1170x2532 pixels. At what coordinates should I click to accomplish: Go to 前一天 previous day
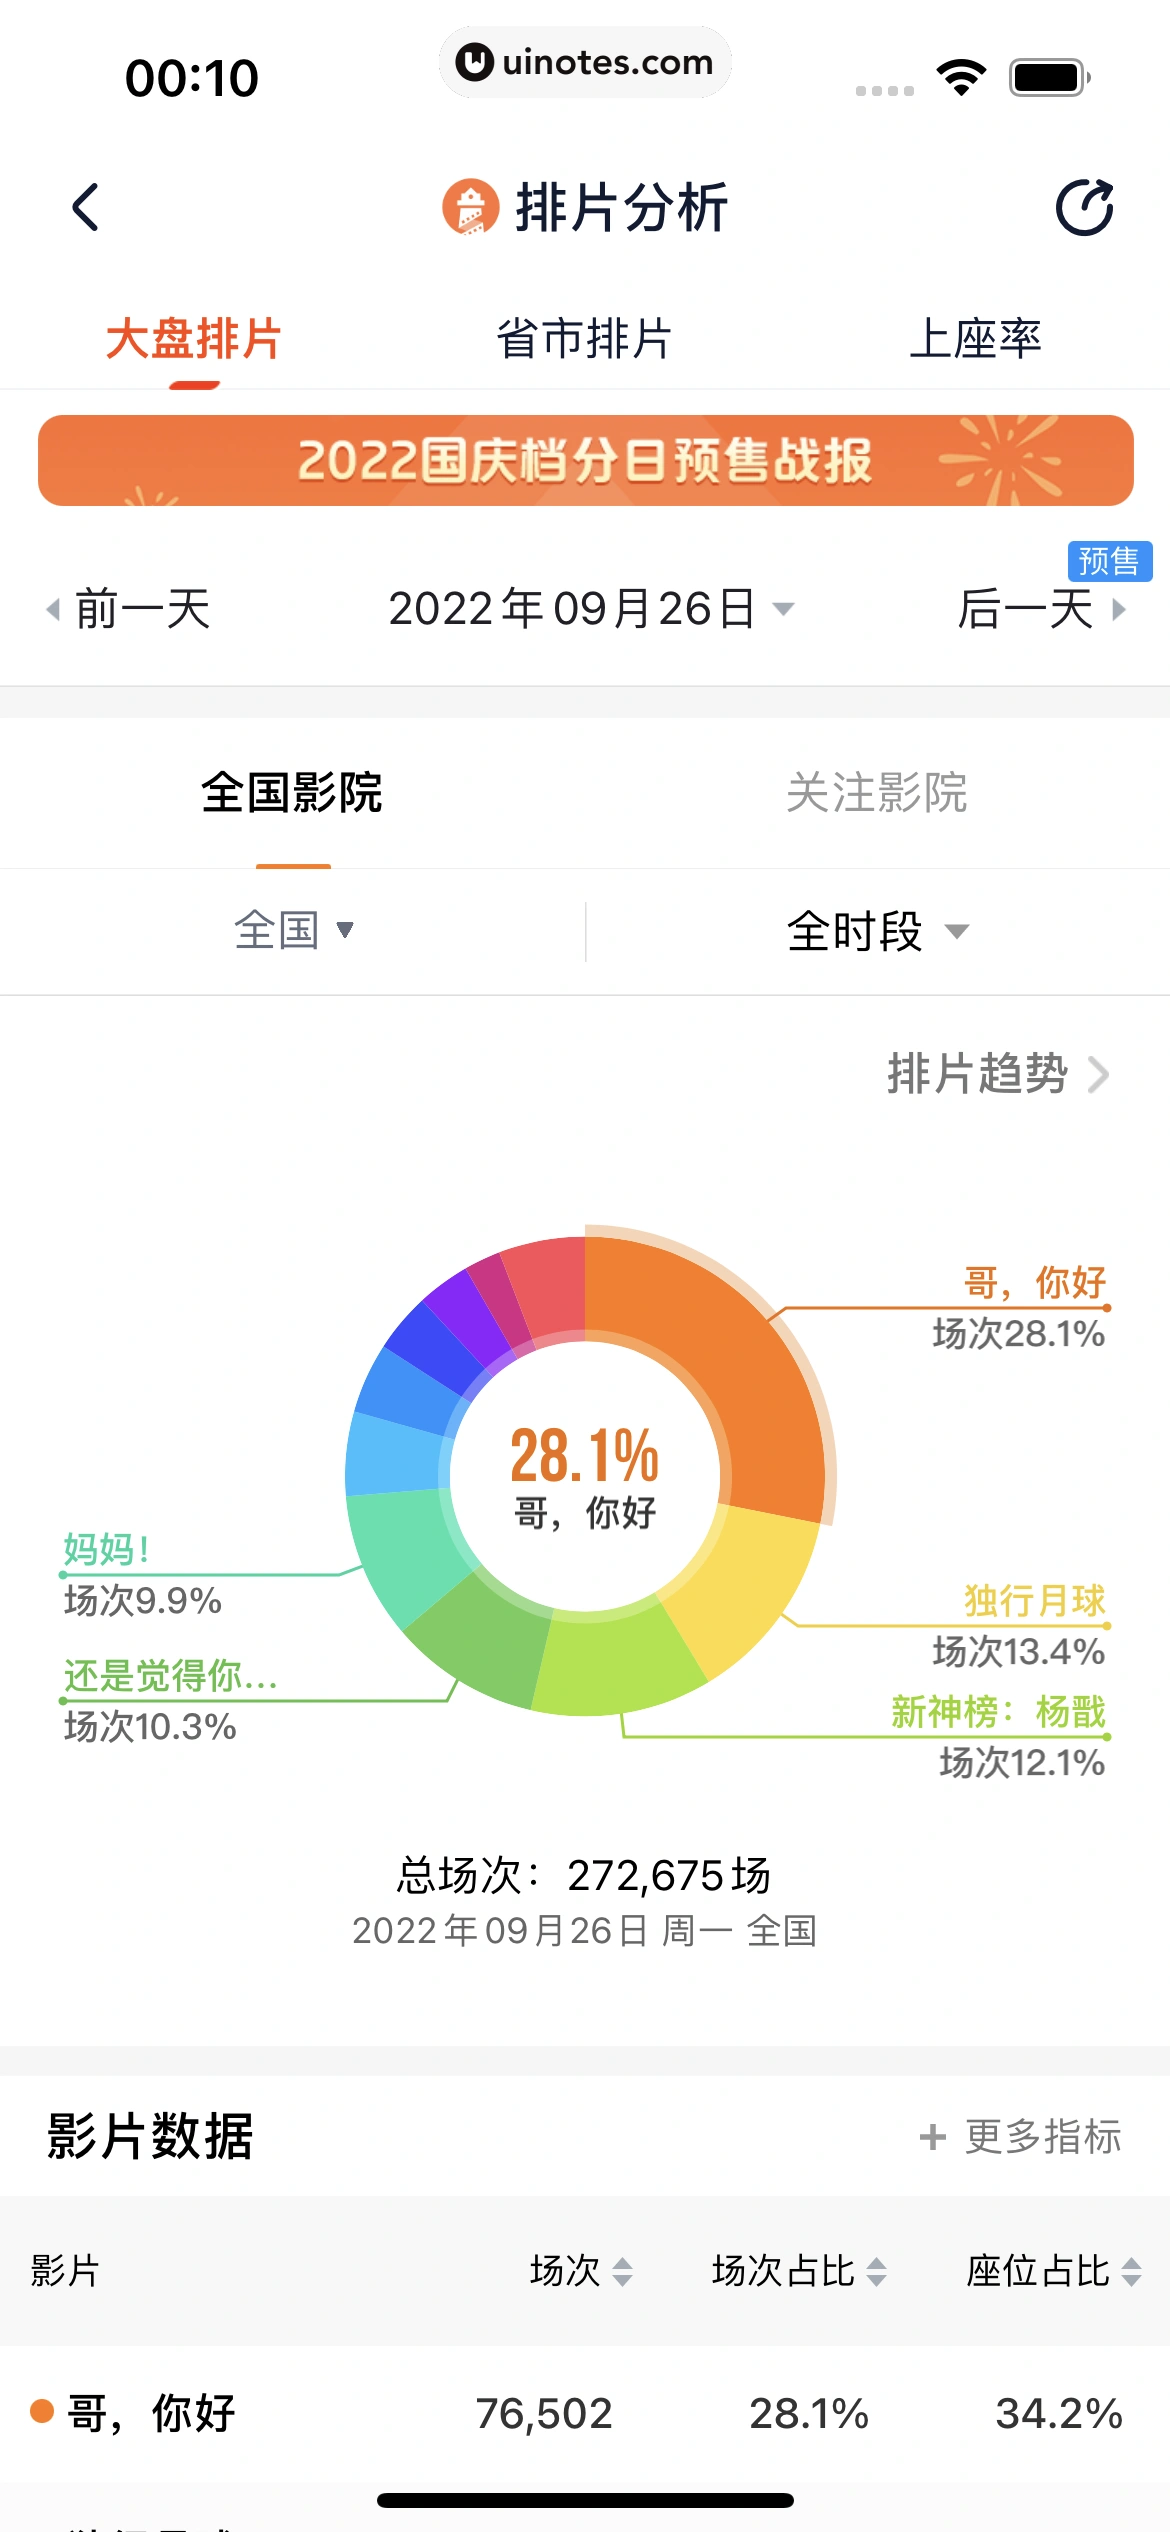coord(130,609)
